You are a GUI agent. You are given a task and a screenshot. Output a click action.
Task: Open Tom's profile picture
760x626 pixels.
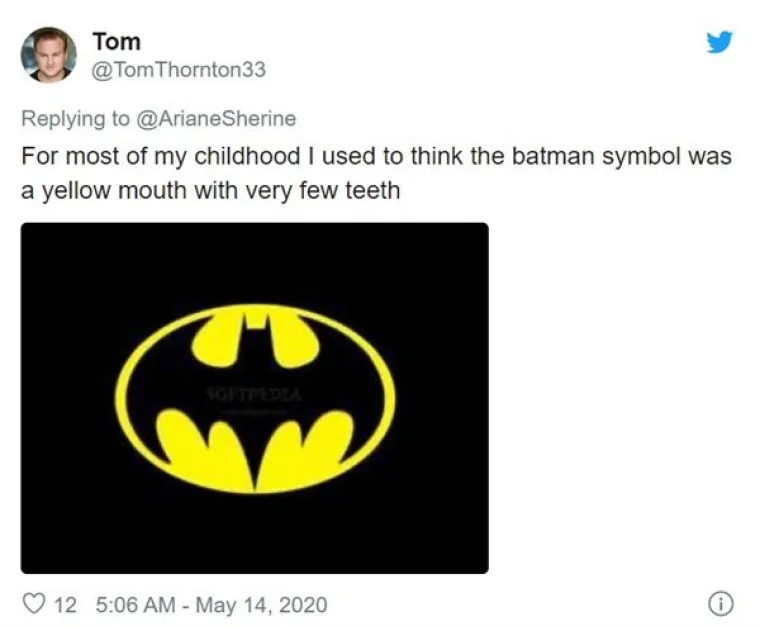pos(48,54)
